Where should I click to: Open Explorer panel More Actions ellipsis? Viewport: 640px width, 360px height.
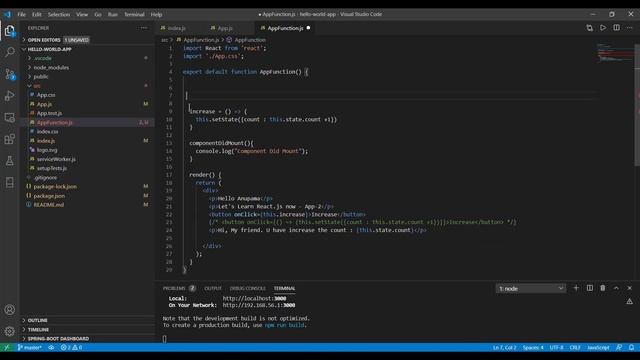(144, 28)
